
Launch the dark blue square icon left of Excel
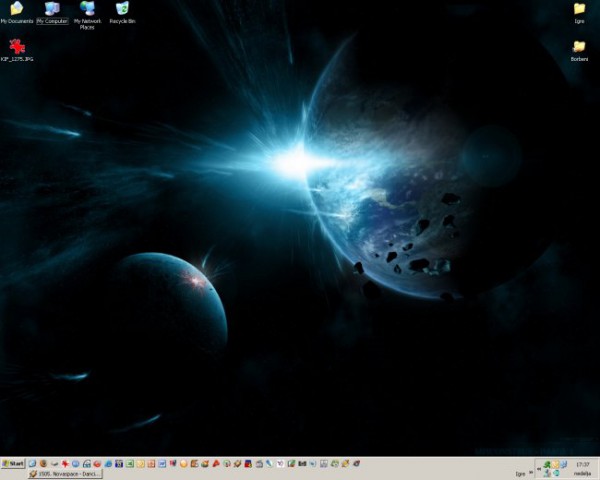click(119, 464)
